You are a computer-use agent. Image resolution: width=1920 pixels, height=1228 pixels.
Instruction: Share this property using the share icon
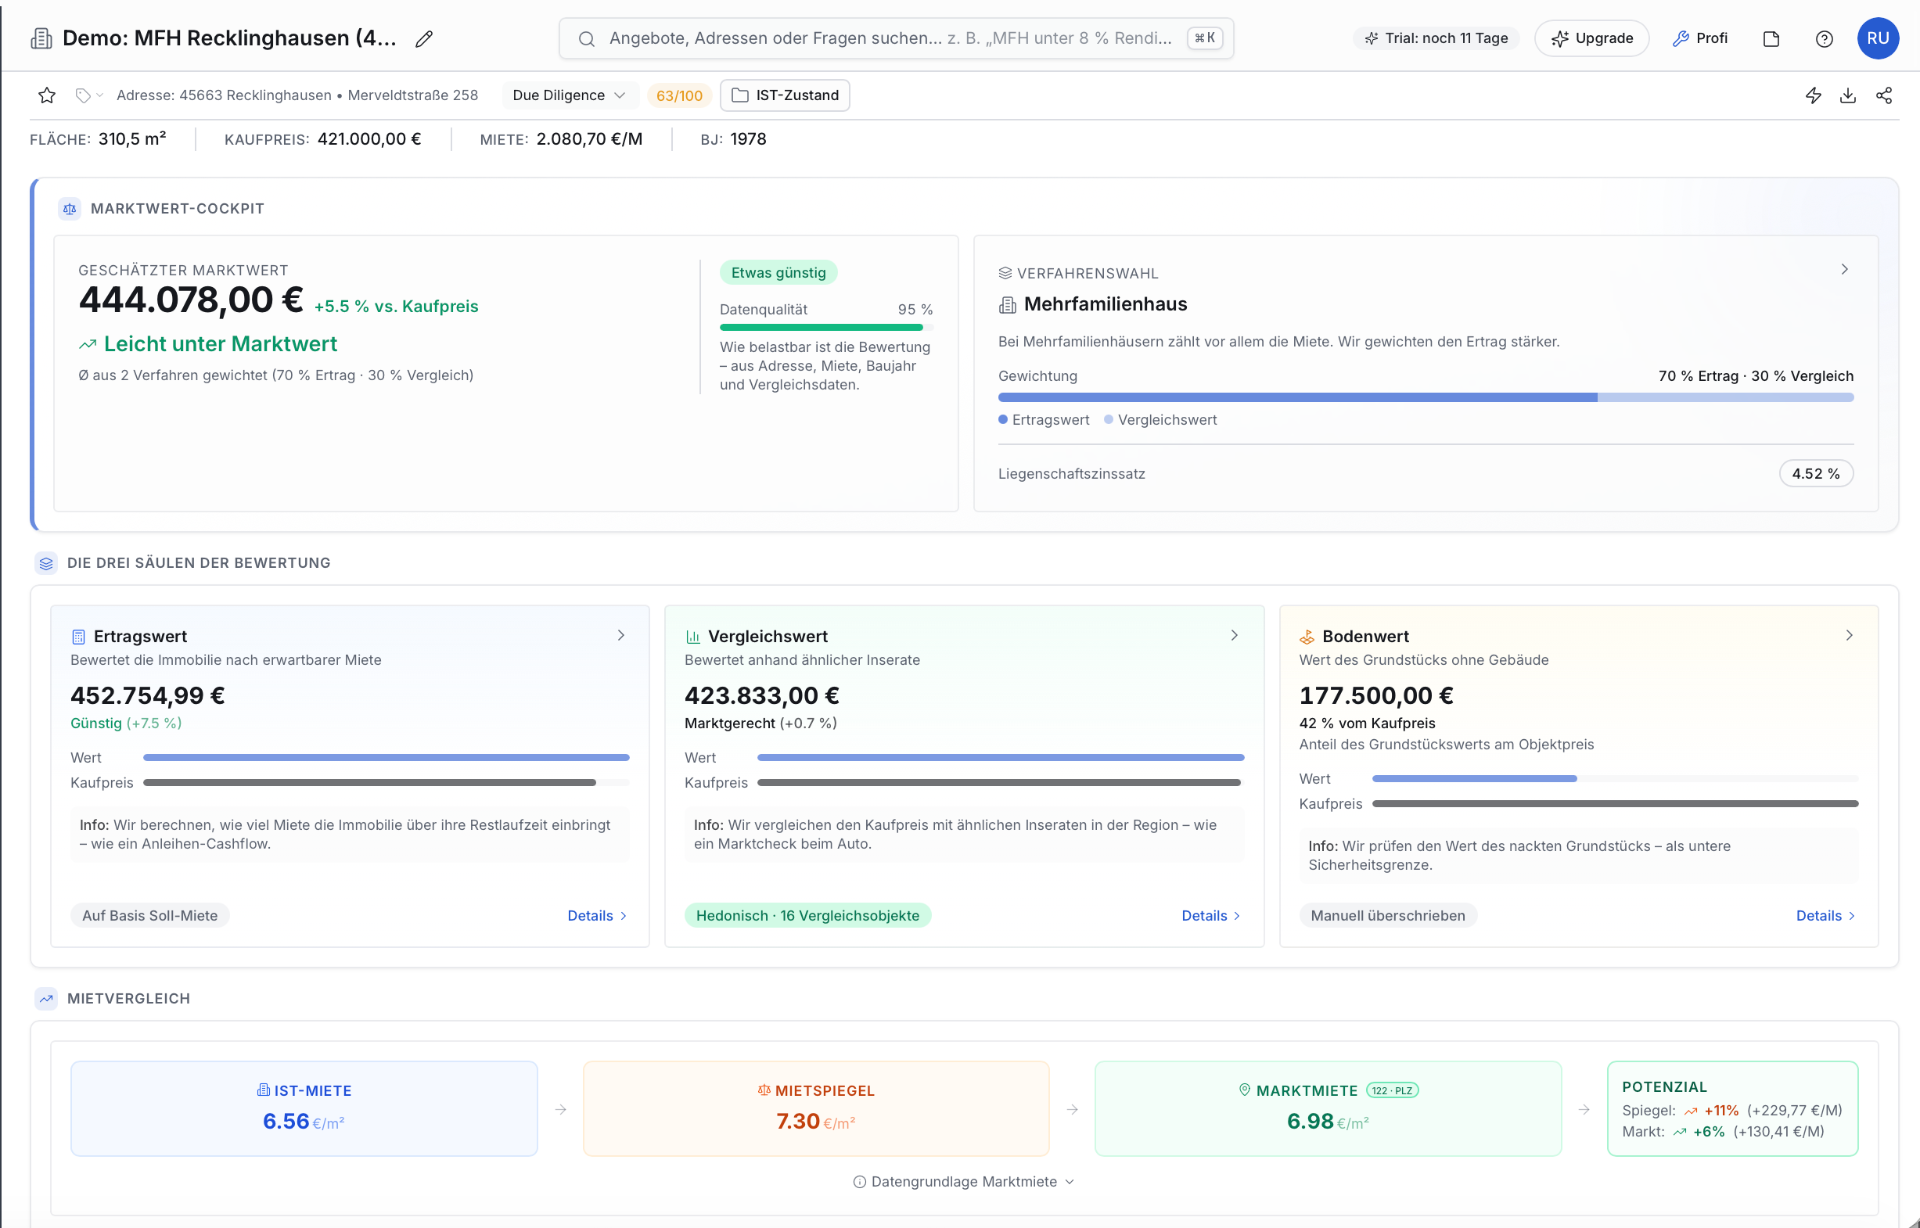tap(1884, 95)
